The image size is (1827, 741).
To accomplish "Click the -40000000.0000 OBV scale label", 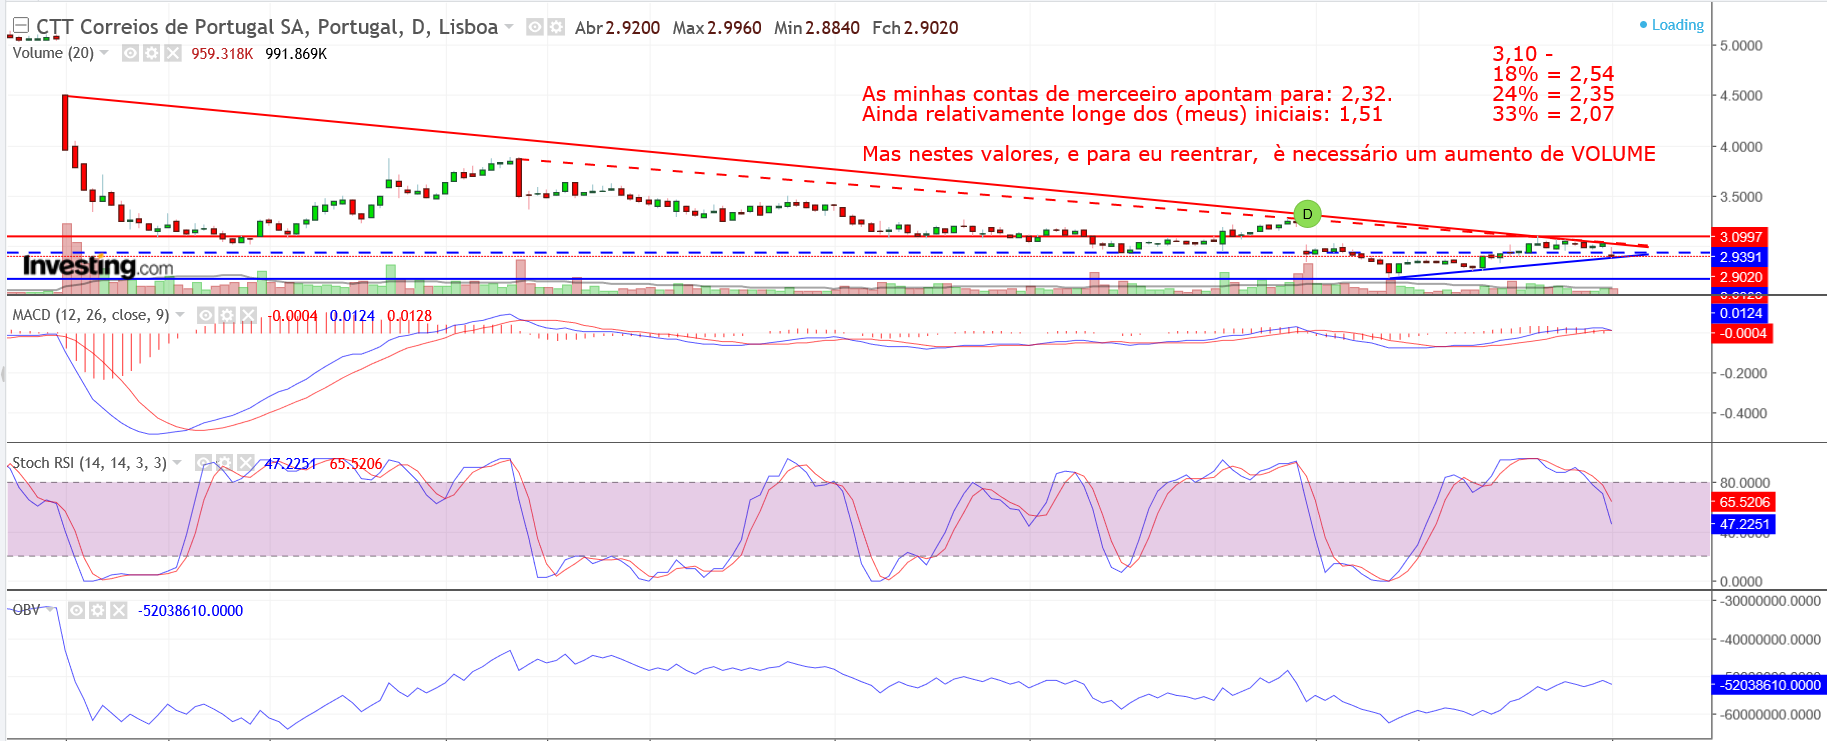I will [1770, 639].
